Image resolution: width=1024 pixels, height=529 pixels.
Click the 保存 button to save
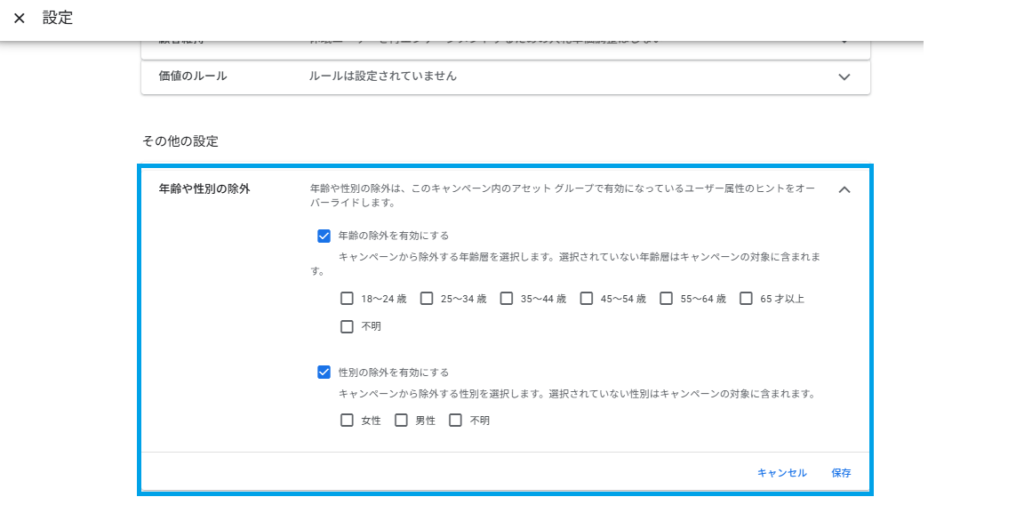point(841,473)
